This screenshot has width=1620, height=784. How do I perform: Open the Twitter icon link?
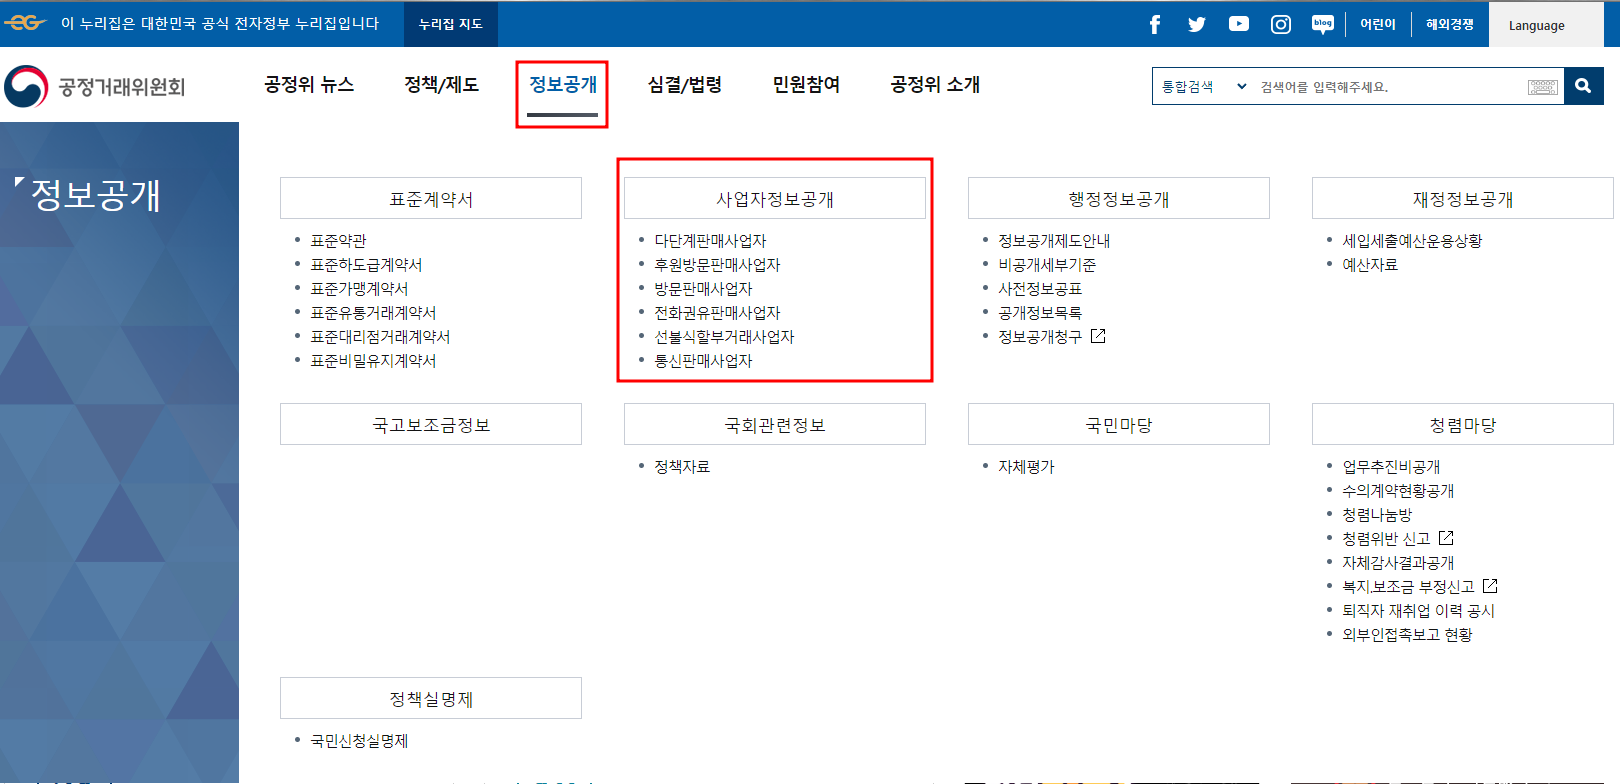tap(1197, 24)
